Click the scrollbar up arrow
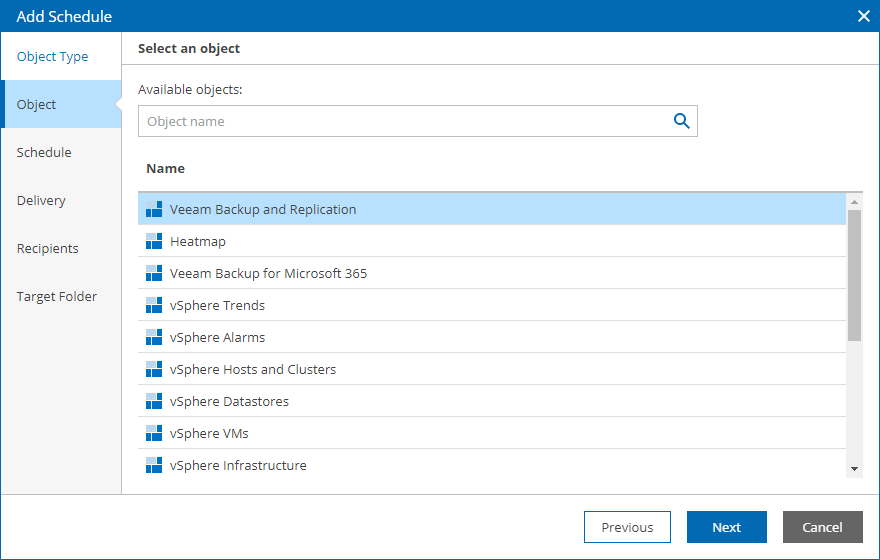The height and width of the screenshot is (560, 880). tap(854, 202)
